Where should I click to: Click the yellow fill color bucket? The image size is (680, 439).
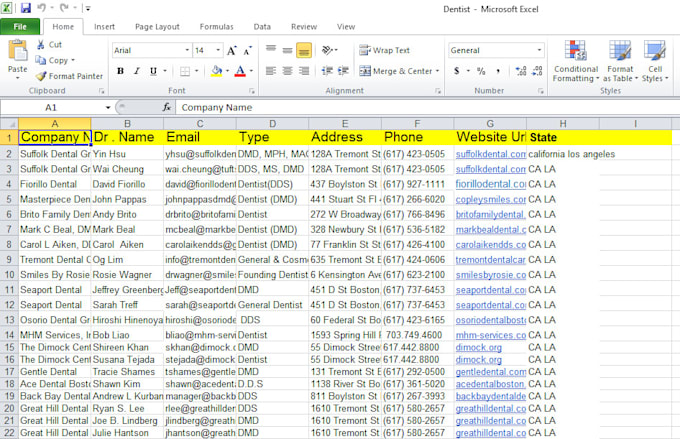216,71
